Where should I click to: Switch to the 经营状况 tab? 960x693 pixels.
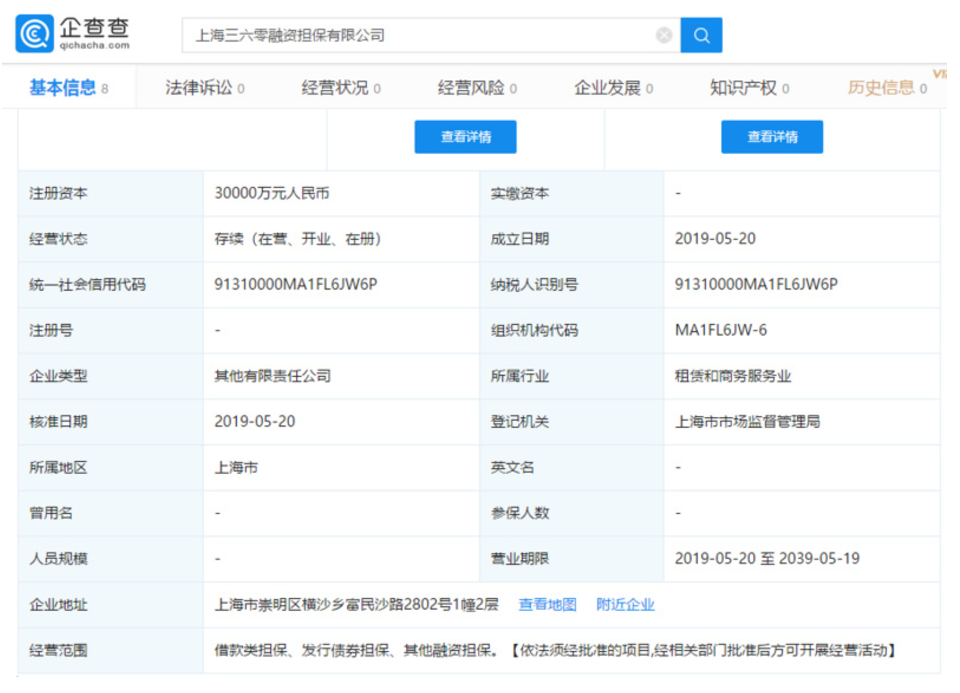(x=340, y=88)
